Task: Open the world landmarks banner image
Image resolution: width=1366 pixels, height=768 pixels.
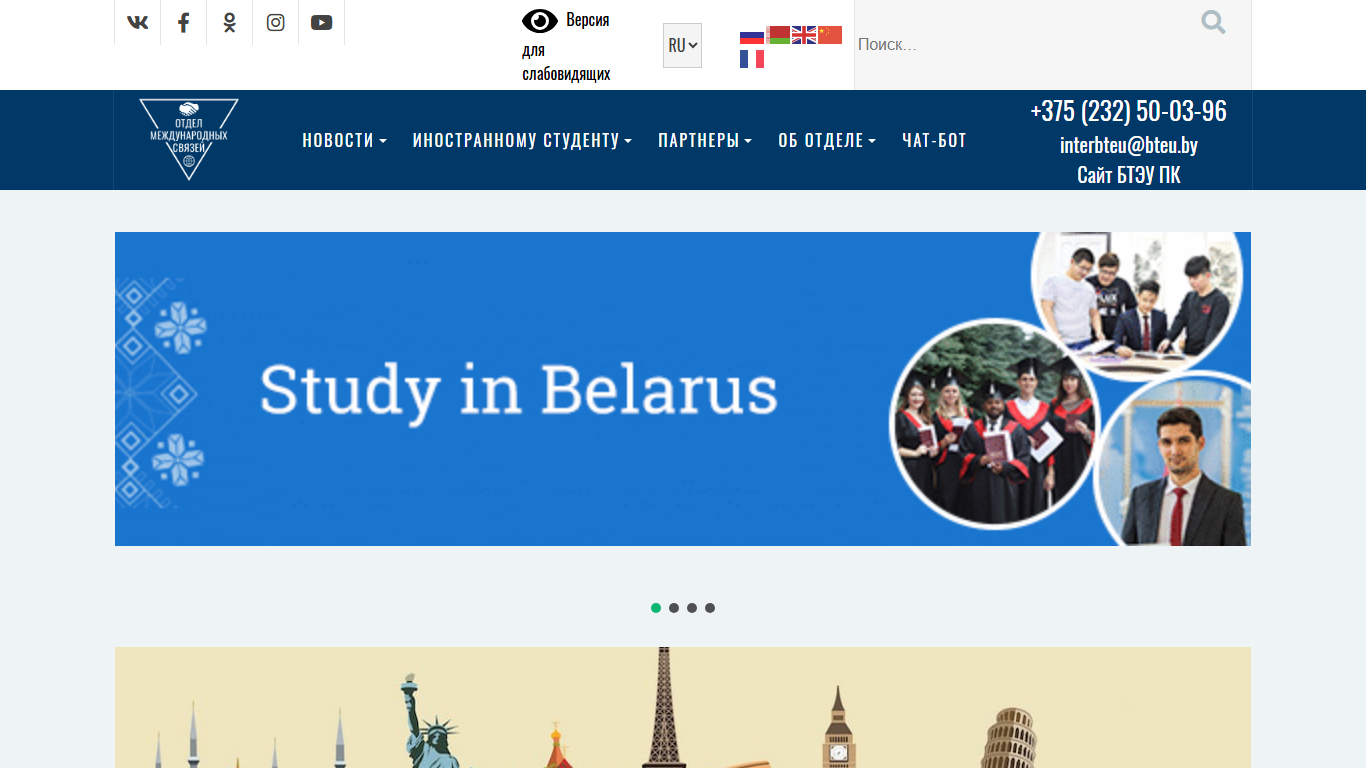Action: [x=683, y=708]
